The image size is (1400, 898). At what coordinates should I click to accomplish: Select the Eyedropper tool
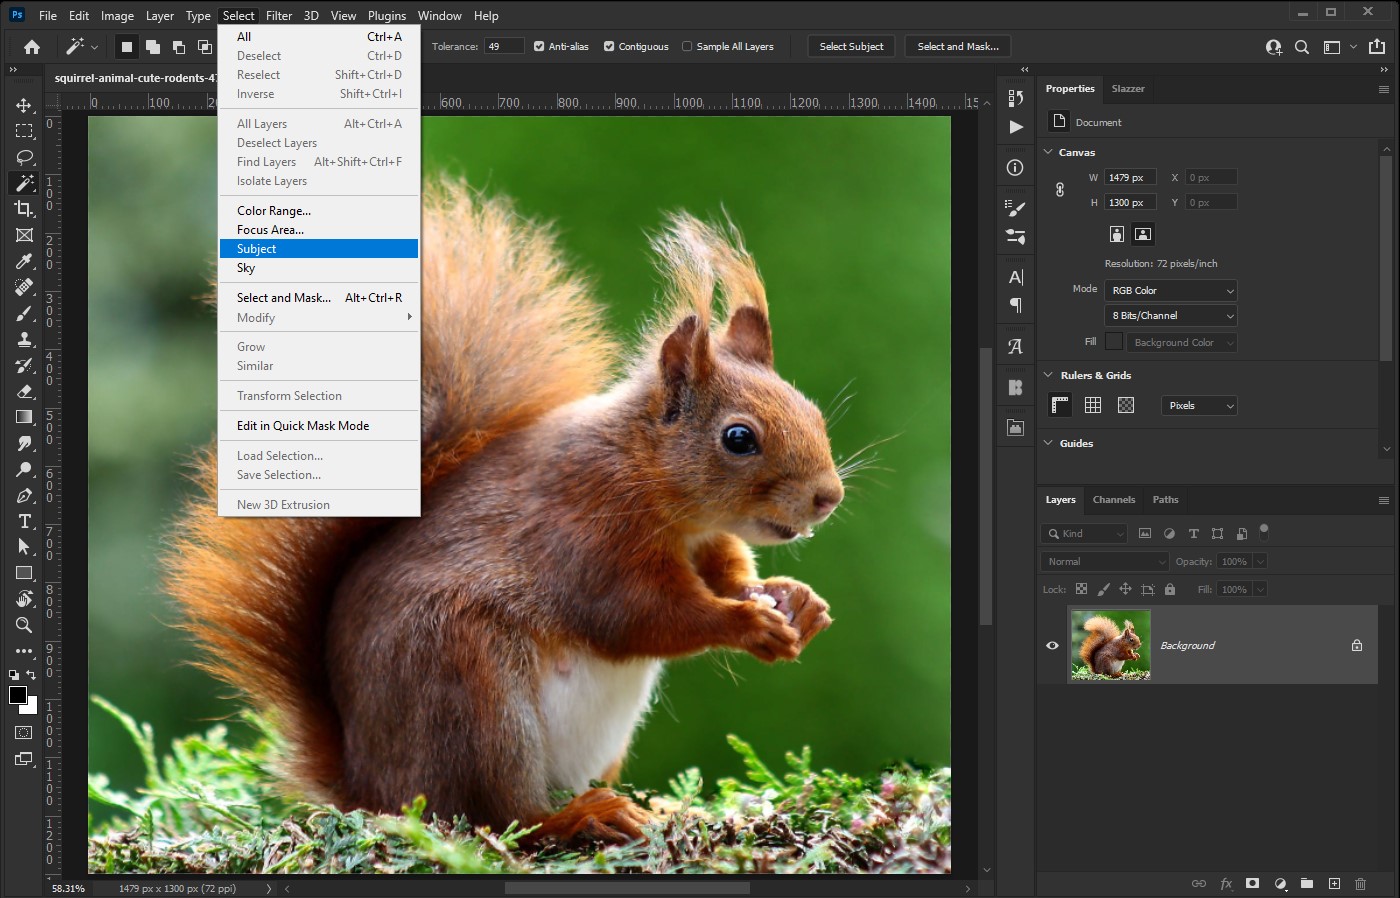pyautogui.click(x=24, y=261)
